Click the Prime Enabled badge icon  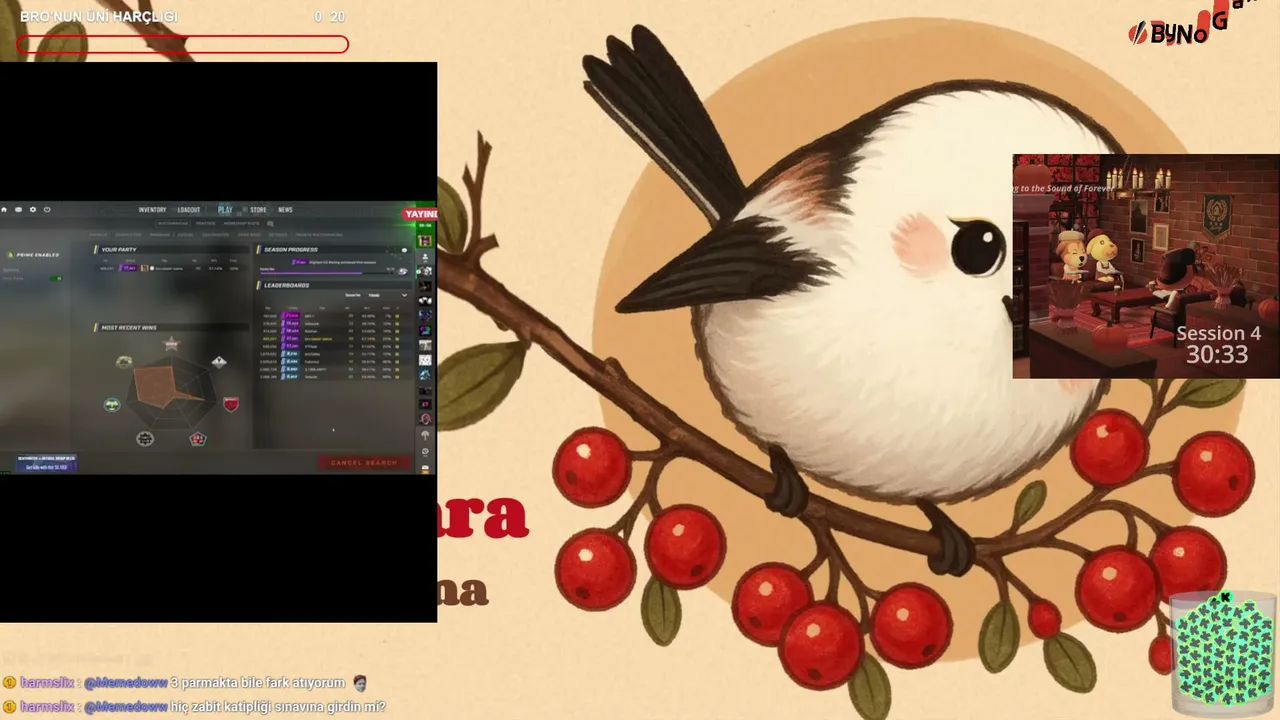coord(10,255)
